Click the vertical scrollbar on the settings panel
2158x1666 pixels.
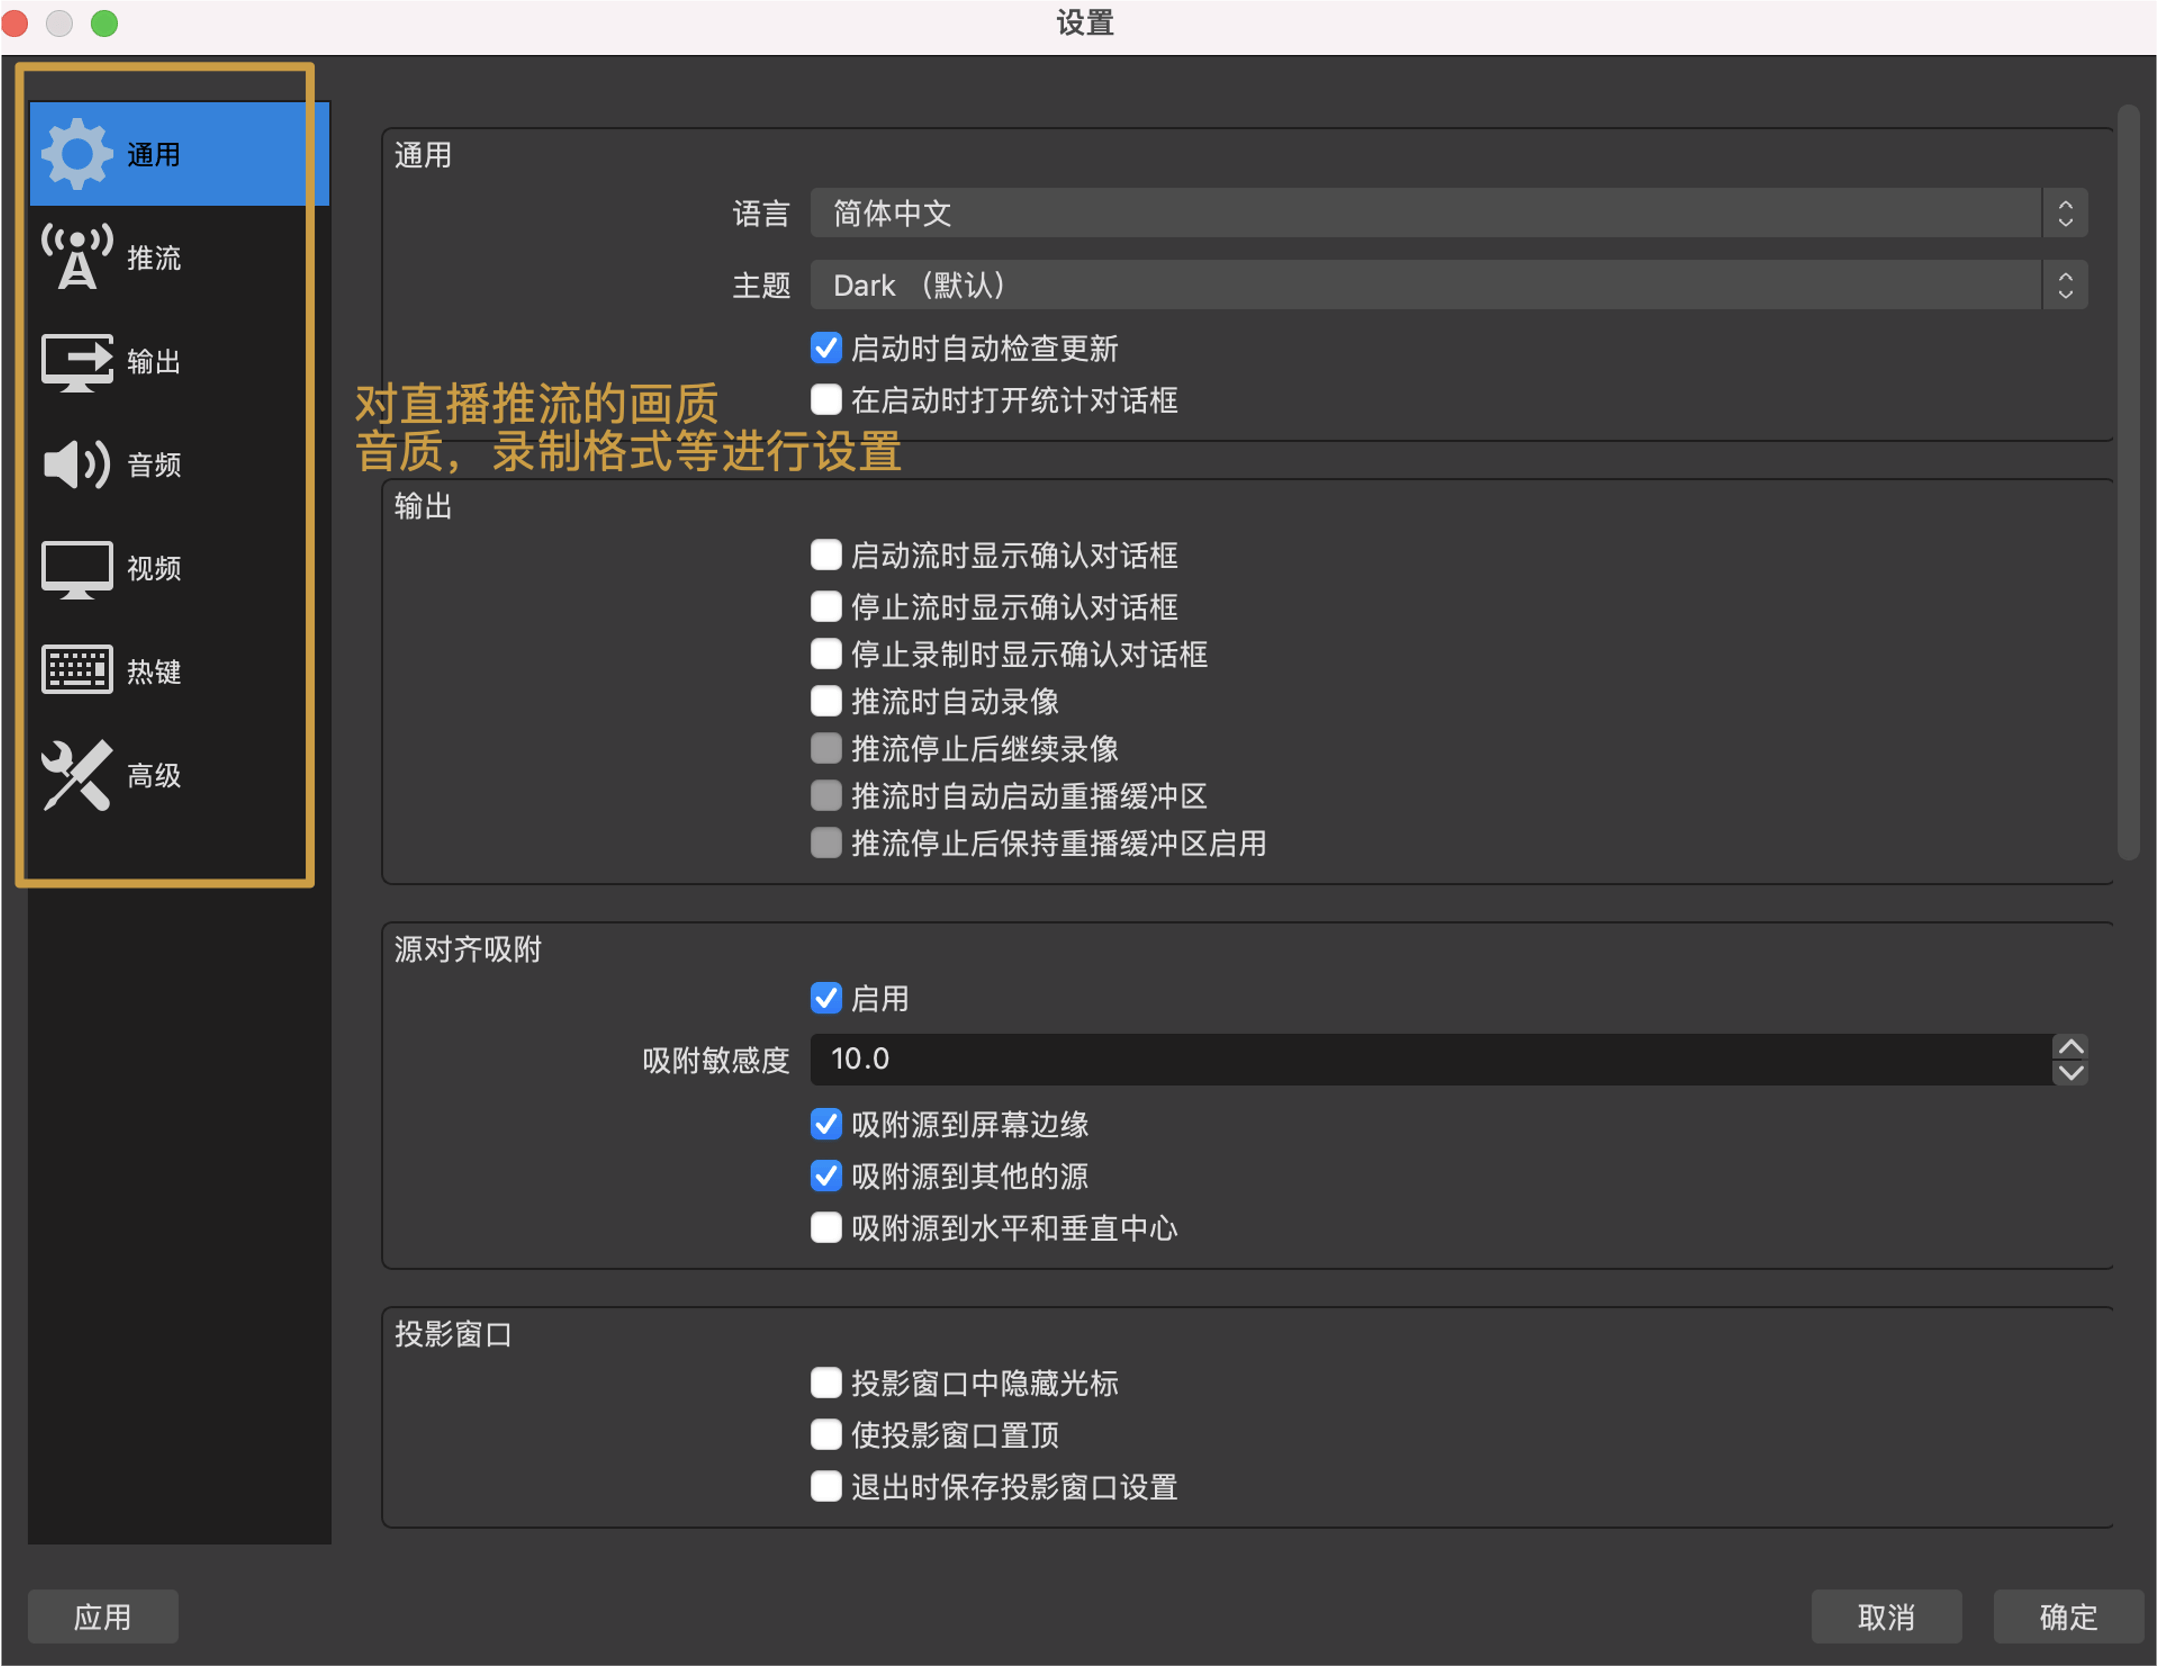coord(2128,480)
